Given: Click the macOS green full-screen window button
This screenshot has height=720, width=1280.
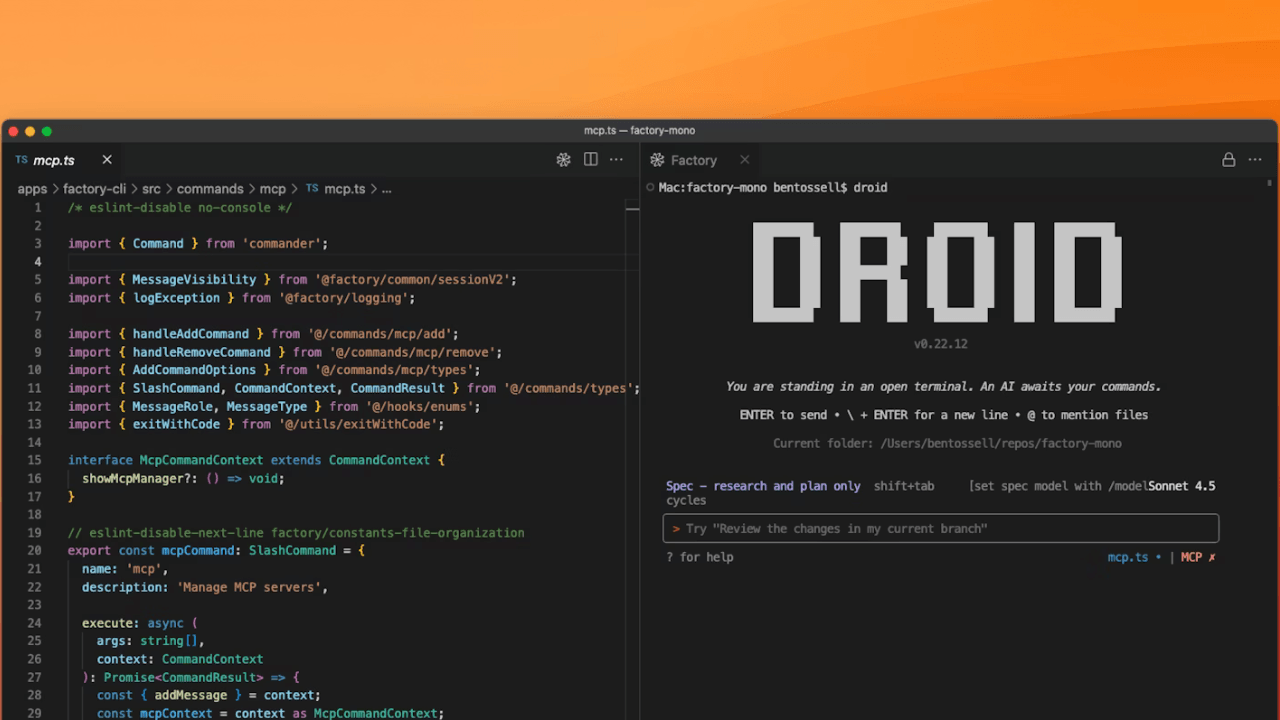Looking at the screenshot, I should (47, 131).
